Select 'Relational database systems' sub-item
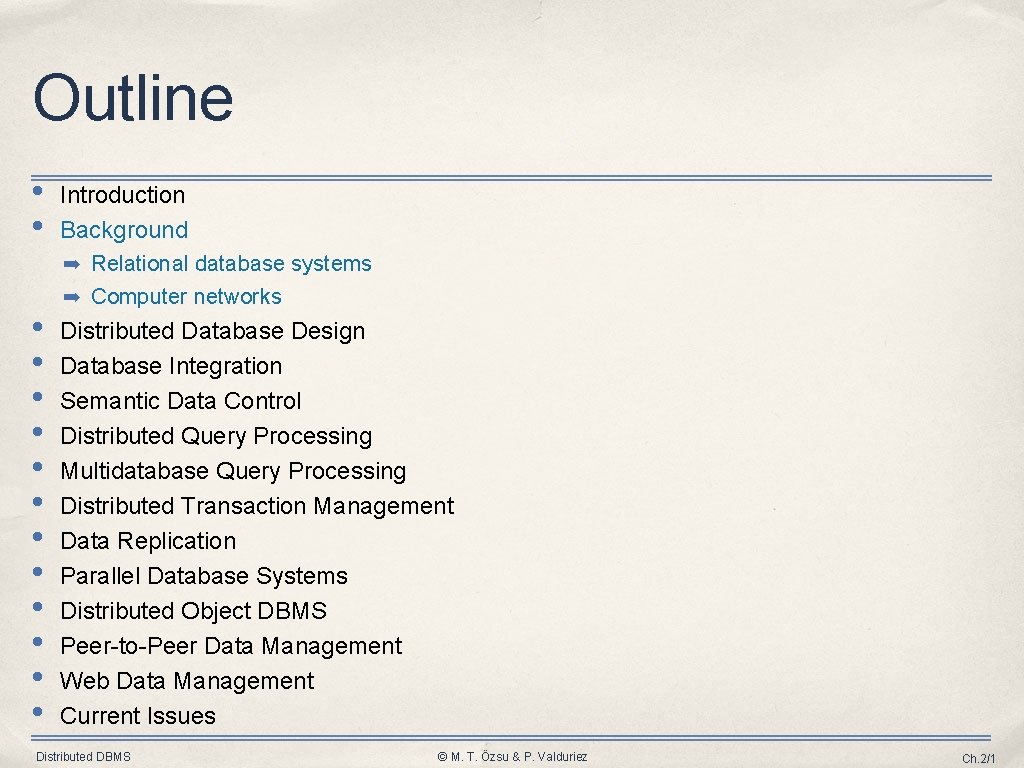The image size is (1024, 768). (x=231, y=264)
